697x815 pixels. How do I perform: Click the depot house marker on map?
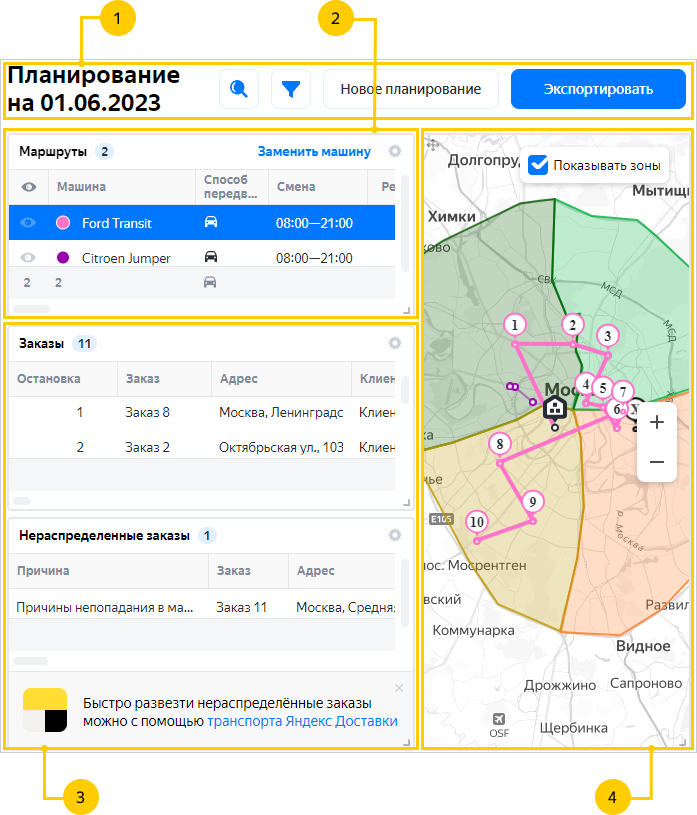(x=554, y=407)
